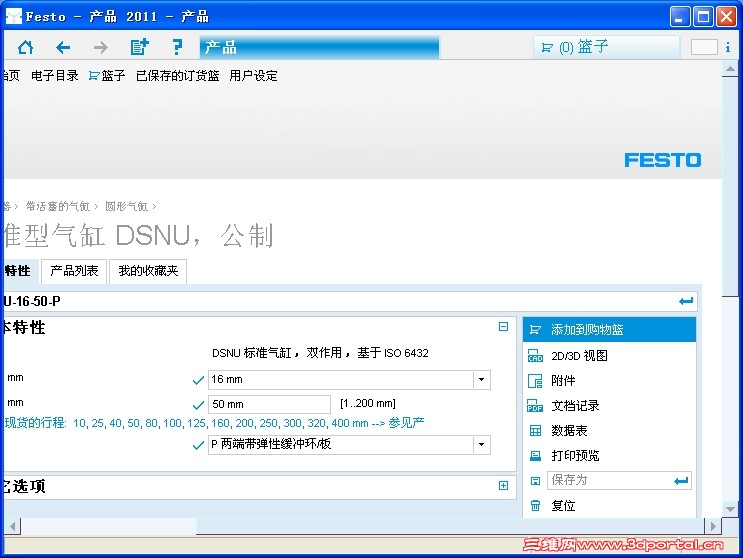Click the vertical scrollbar down arrow
This screenshot has width=743, height=558.
click(730, 509)
